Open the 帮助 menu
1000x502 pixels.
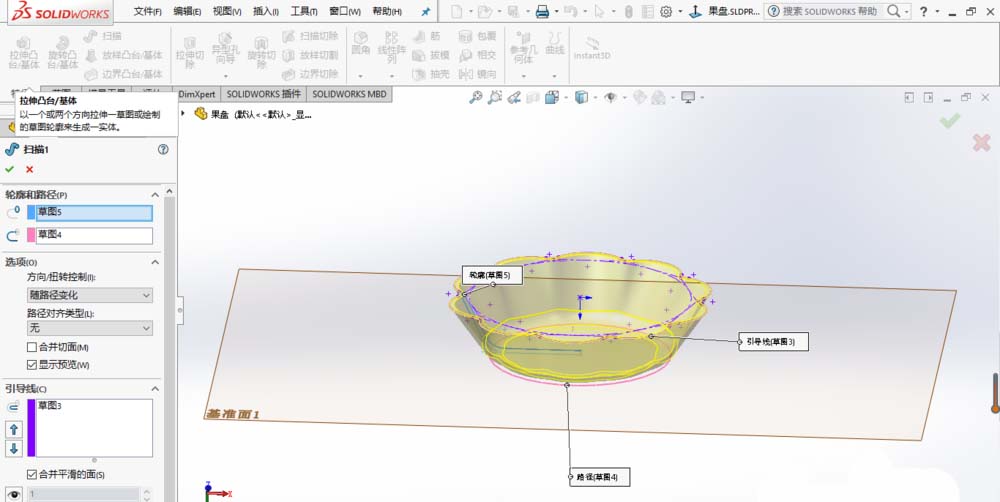point(387,11)
